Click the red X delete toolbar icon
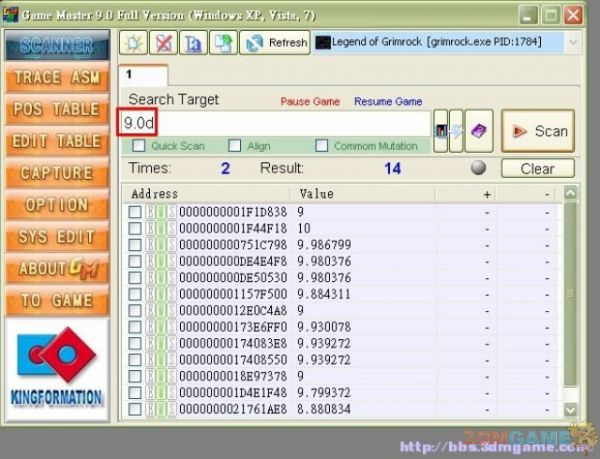Image resolution: width=600 pixels, height=459 pixels. click(x=162, y=42)
